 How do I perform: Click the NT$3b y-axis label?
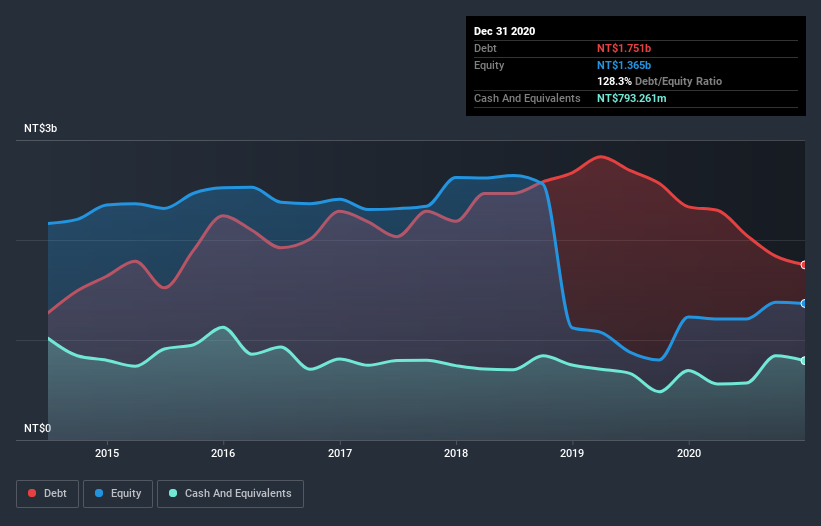(x=40, y=128)
